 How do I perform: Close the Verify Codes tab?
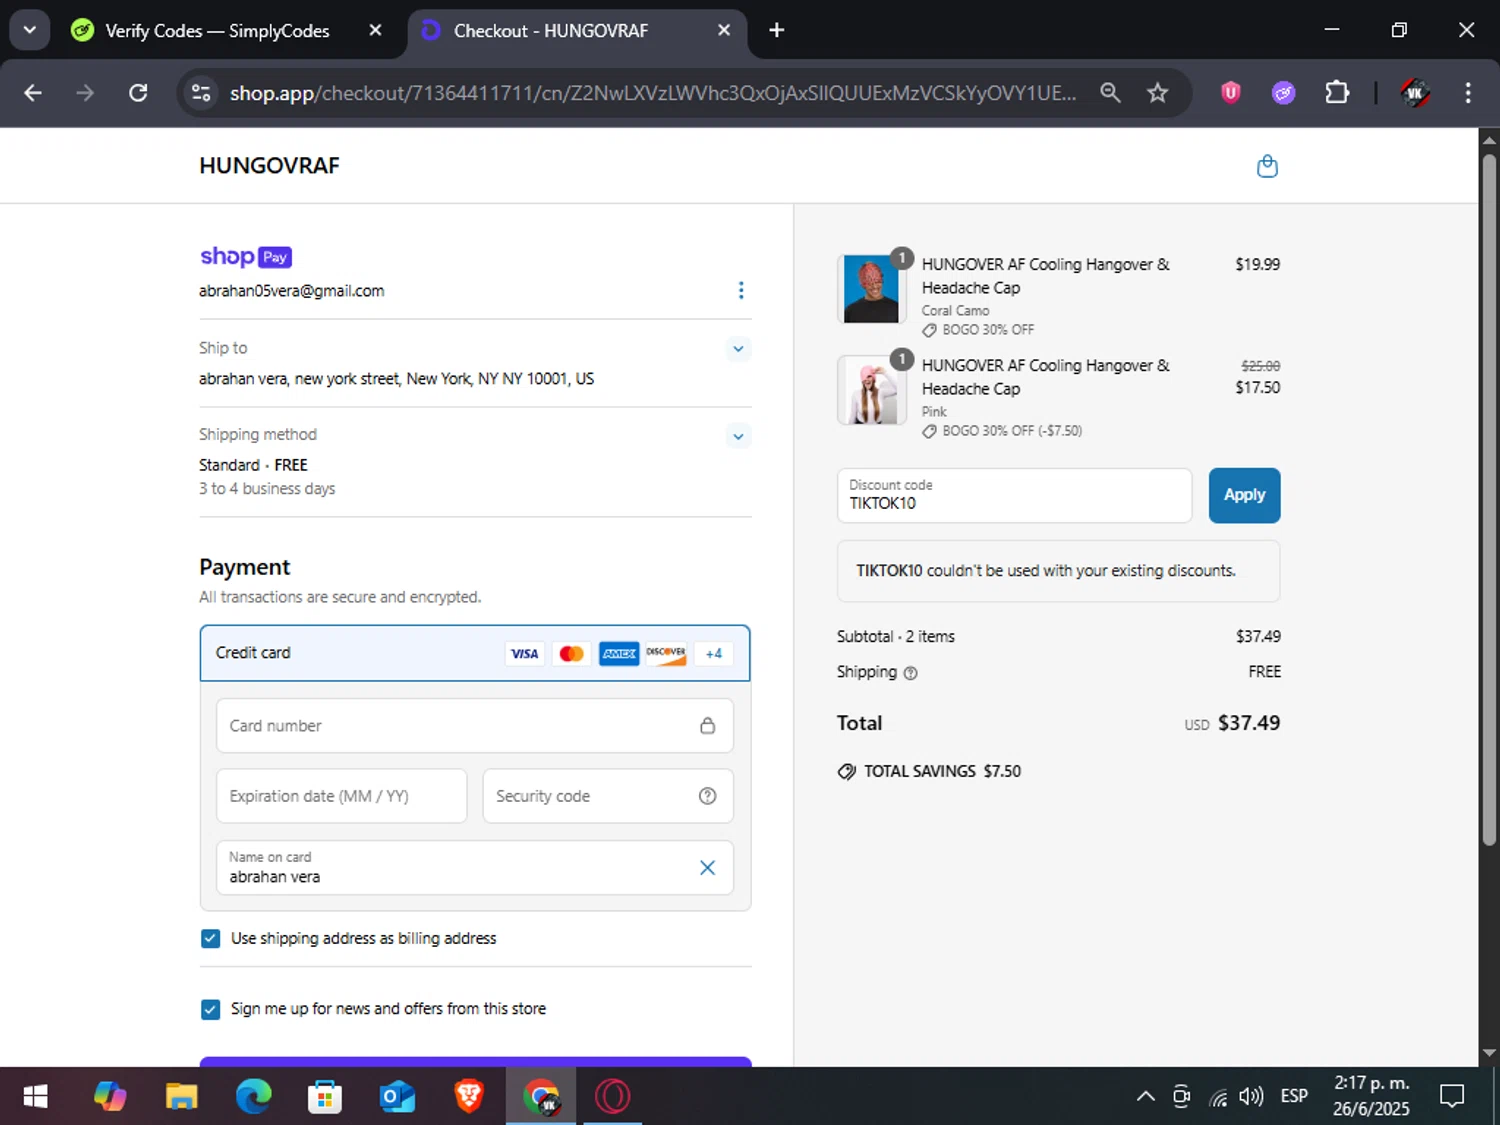375,31
